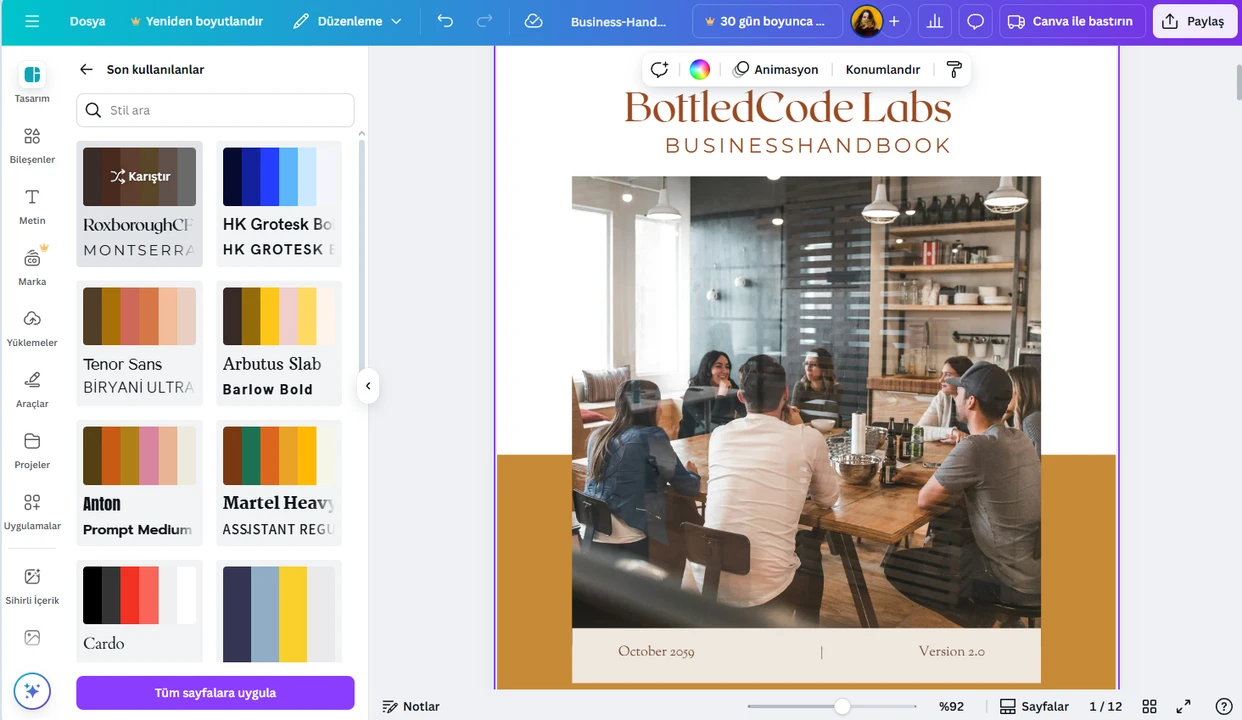The width and height of the screenshot is (1242, 720).
Task: Apply the Anton Prompt Medium style
Action: [139, 483]
